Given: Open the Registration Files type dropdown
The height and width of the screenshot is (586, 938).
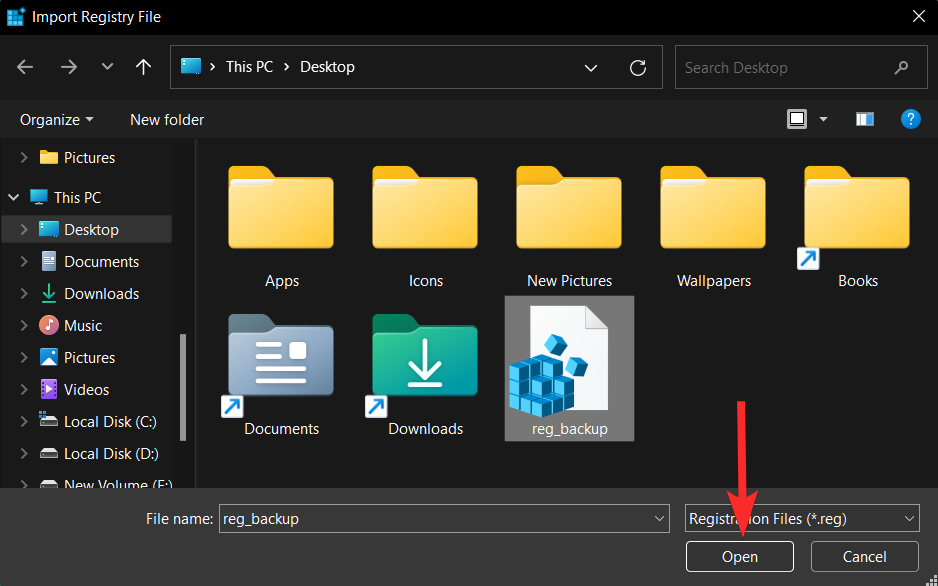Looking at the screenshot, I should (x=802, y=518).
